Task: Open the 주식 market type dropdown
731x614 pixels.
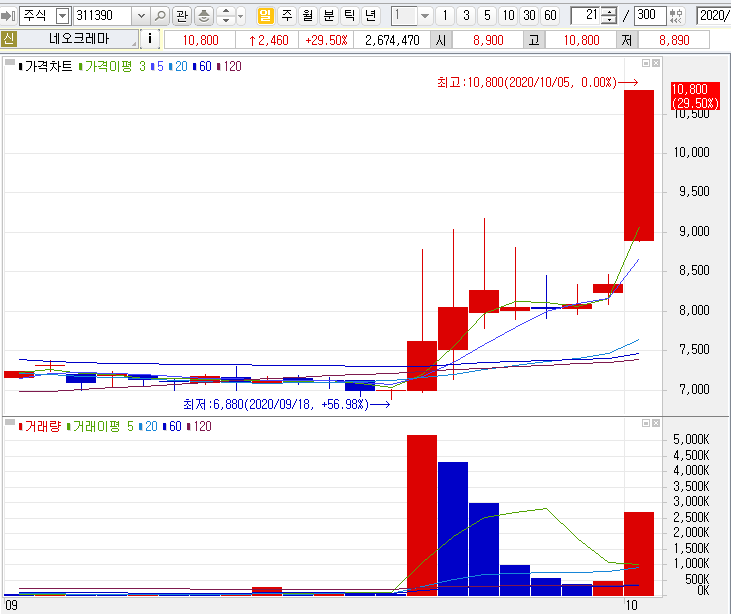Action: point(63,16)
